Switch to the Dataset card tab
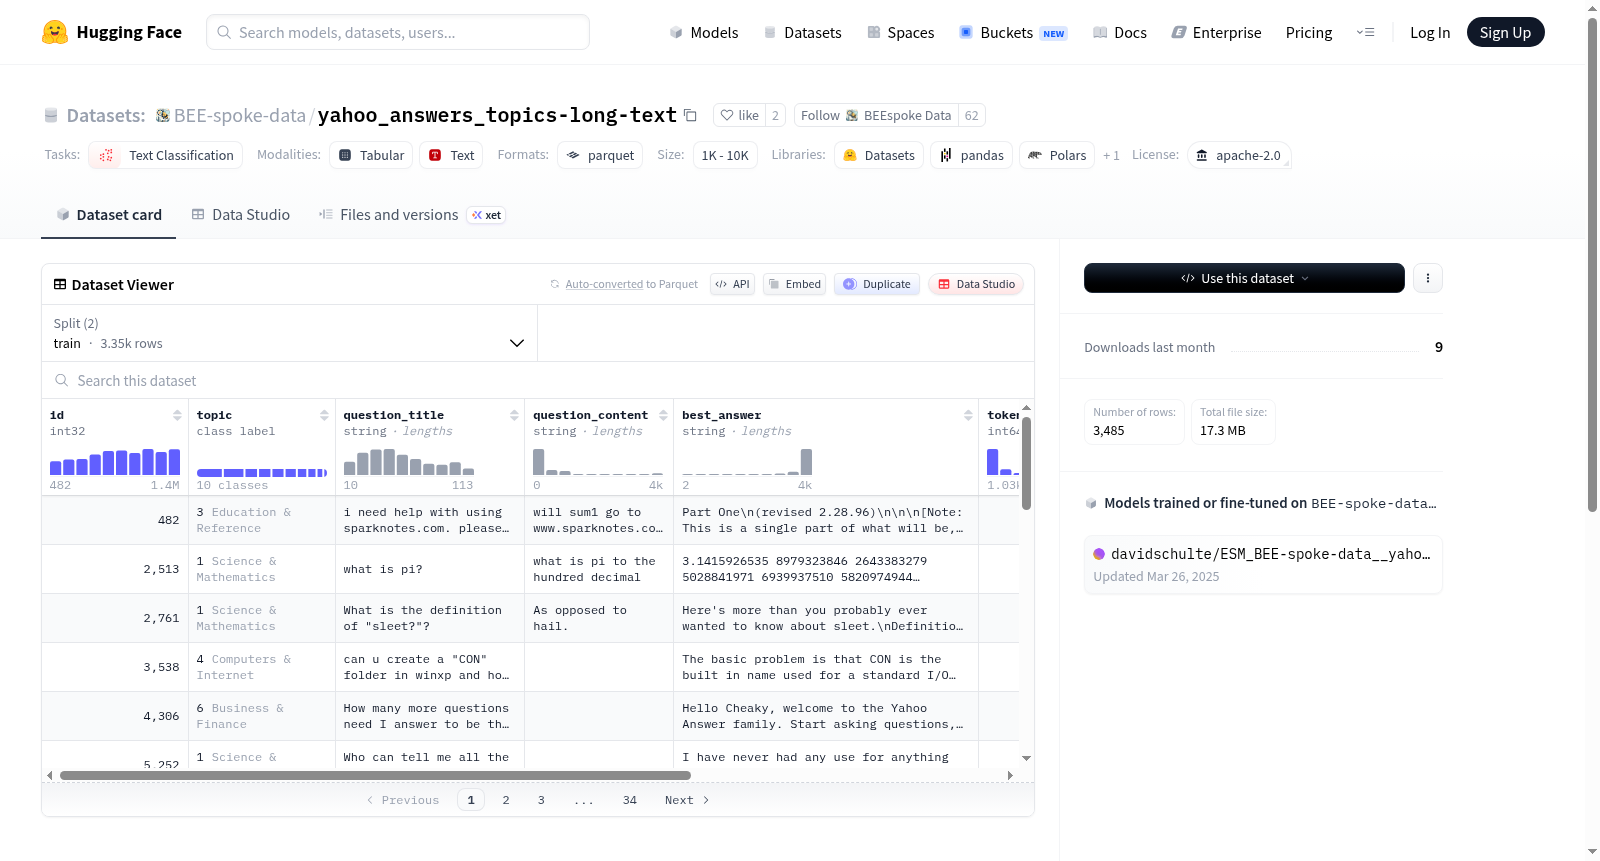 (108, 214)
